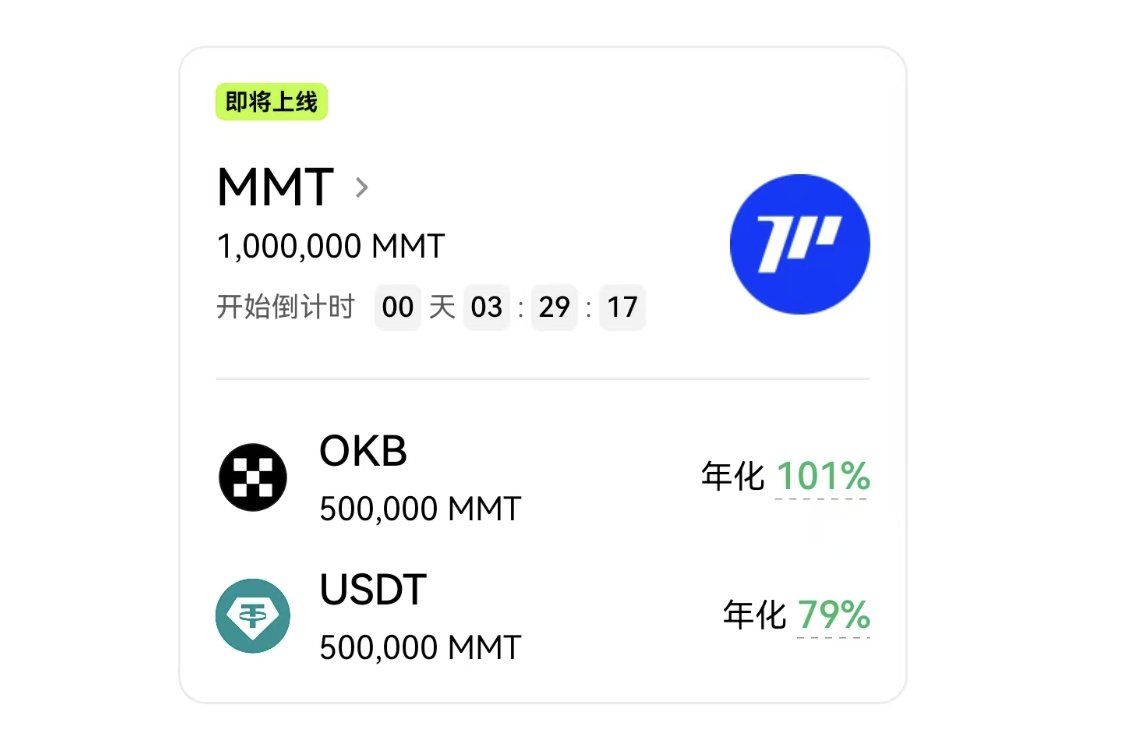Click the minutes countdown box showing 29
Screen dimensions: 1148x730
coord(554,307)
